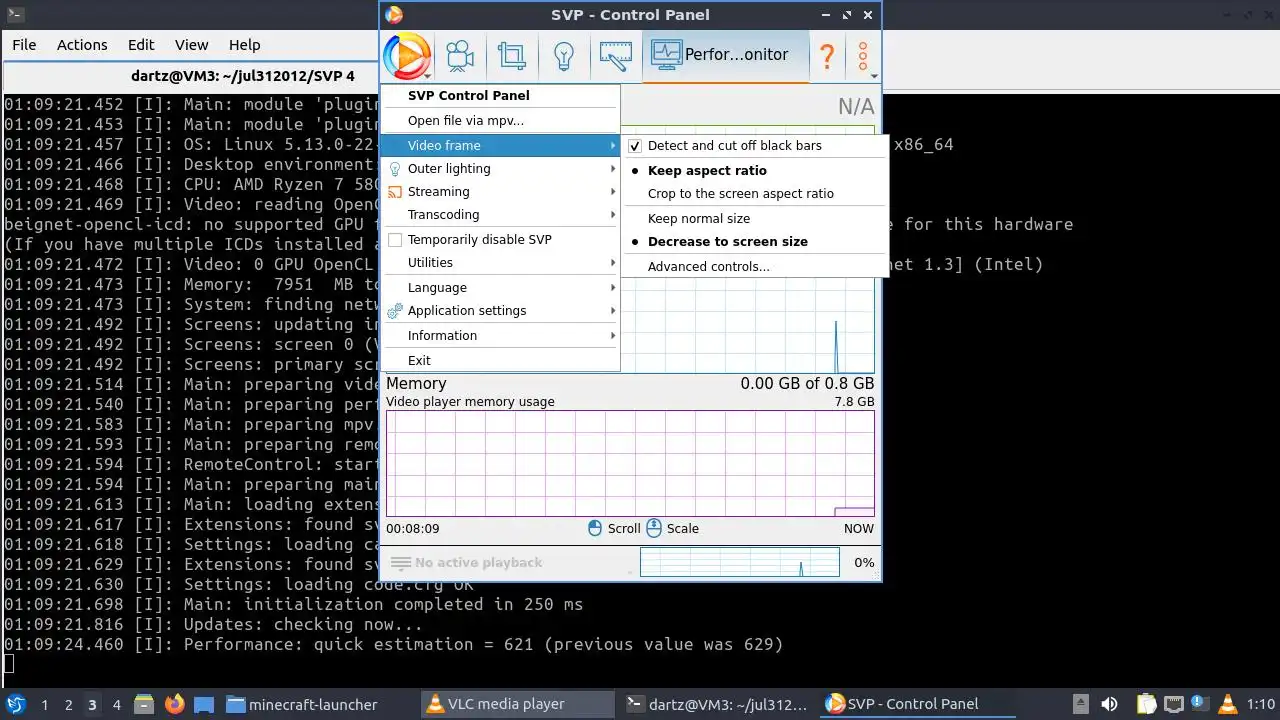Image resolution: width=1280 pixels, height=720 pixels.
Task: Open the outer lighting bulb icon
Action: [x=564, y=55]
